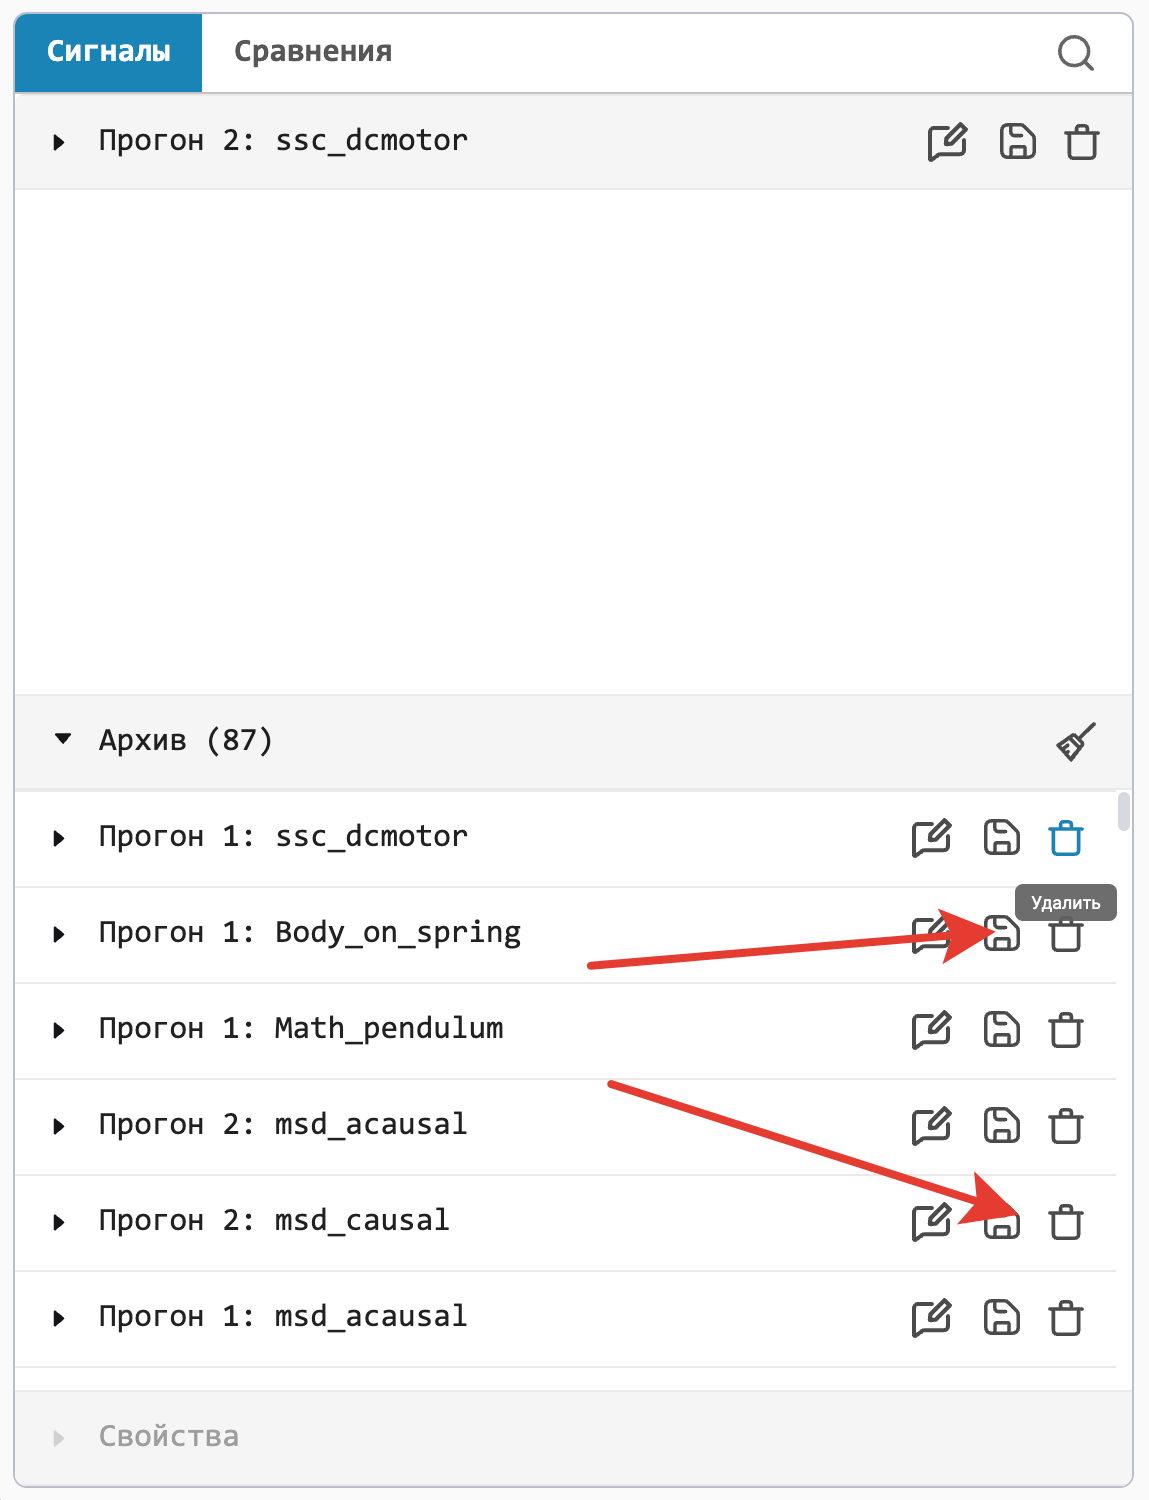Screen dimensions: 1149x1500
Task: Edit comment for Прогон 2: msd_causal
Action: click(931, 1222)
